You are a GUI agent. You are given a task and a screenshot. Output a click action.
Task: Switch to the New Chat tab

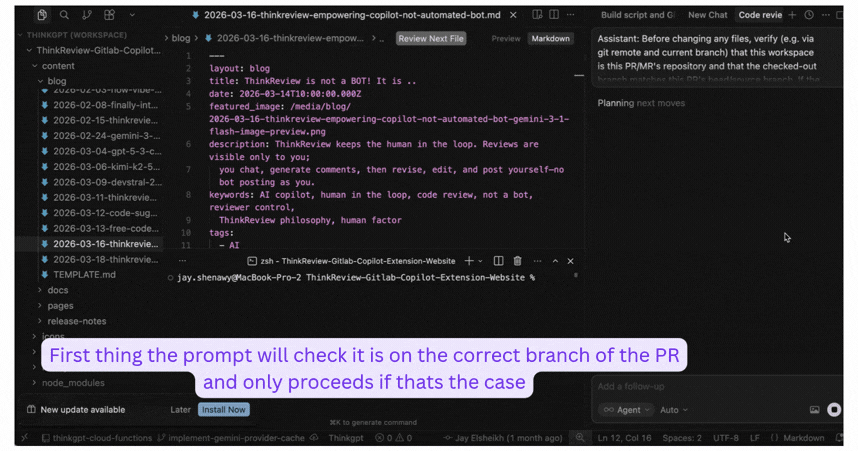click(708, 15)
